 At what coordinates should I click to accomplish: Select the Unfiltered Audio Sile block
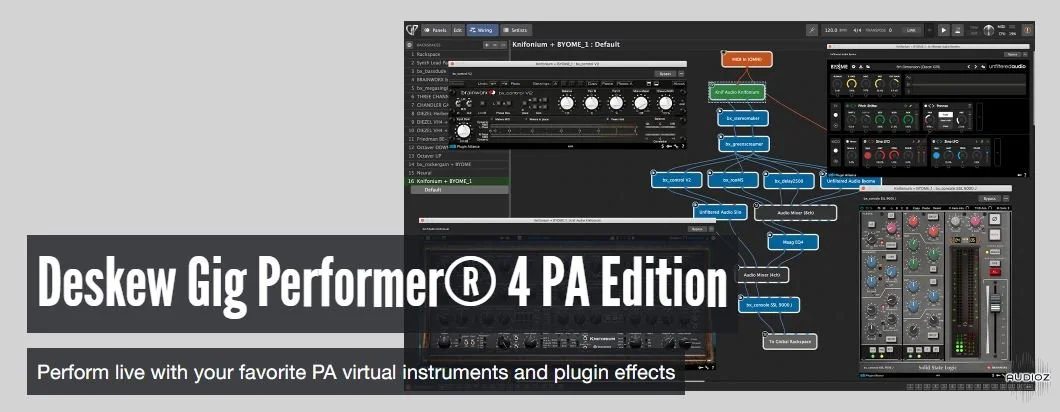pyautogui.click(x=720, y=212)
